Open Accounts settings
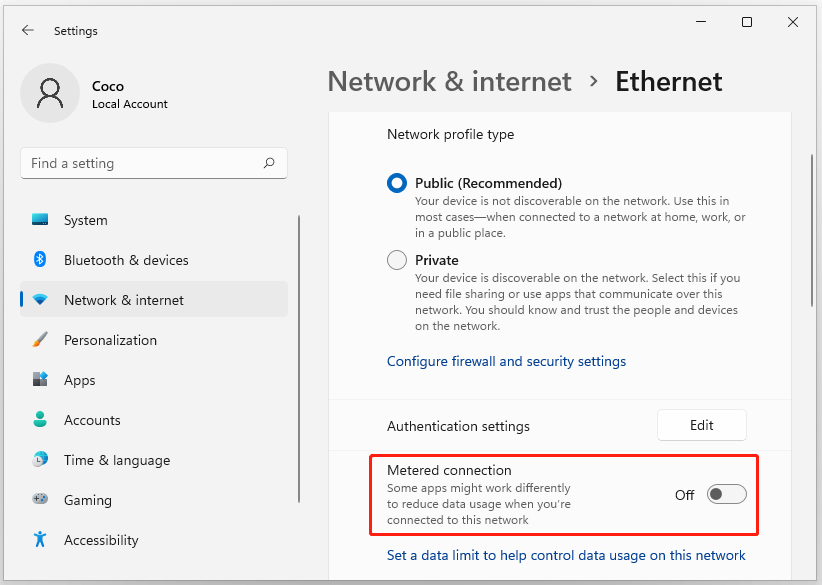This screenshot has height=585, width=822. (92, 419)
